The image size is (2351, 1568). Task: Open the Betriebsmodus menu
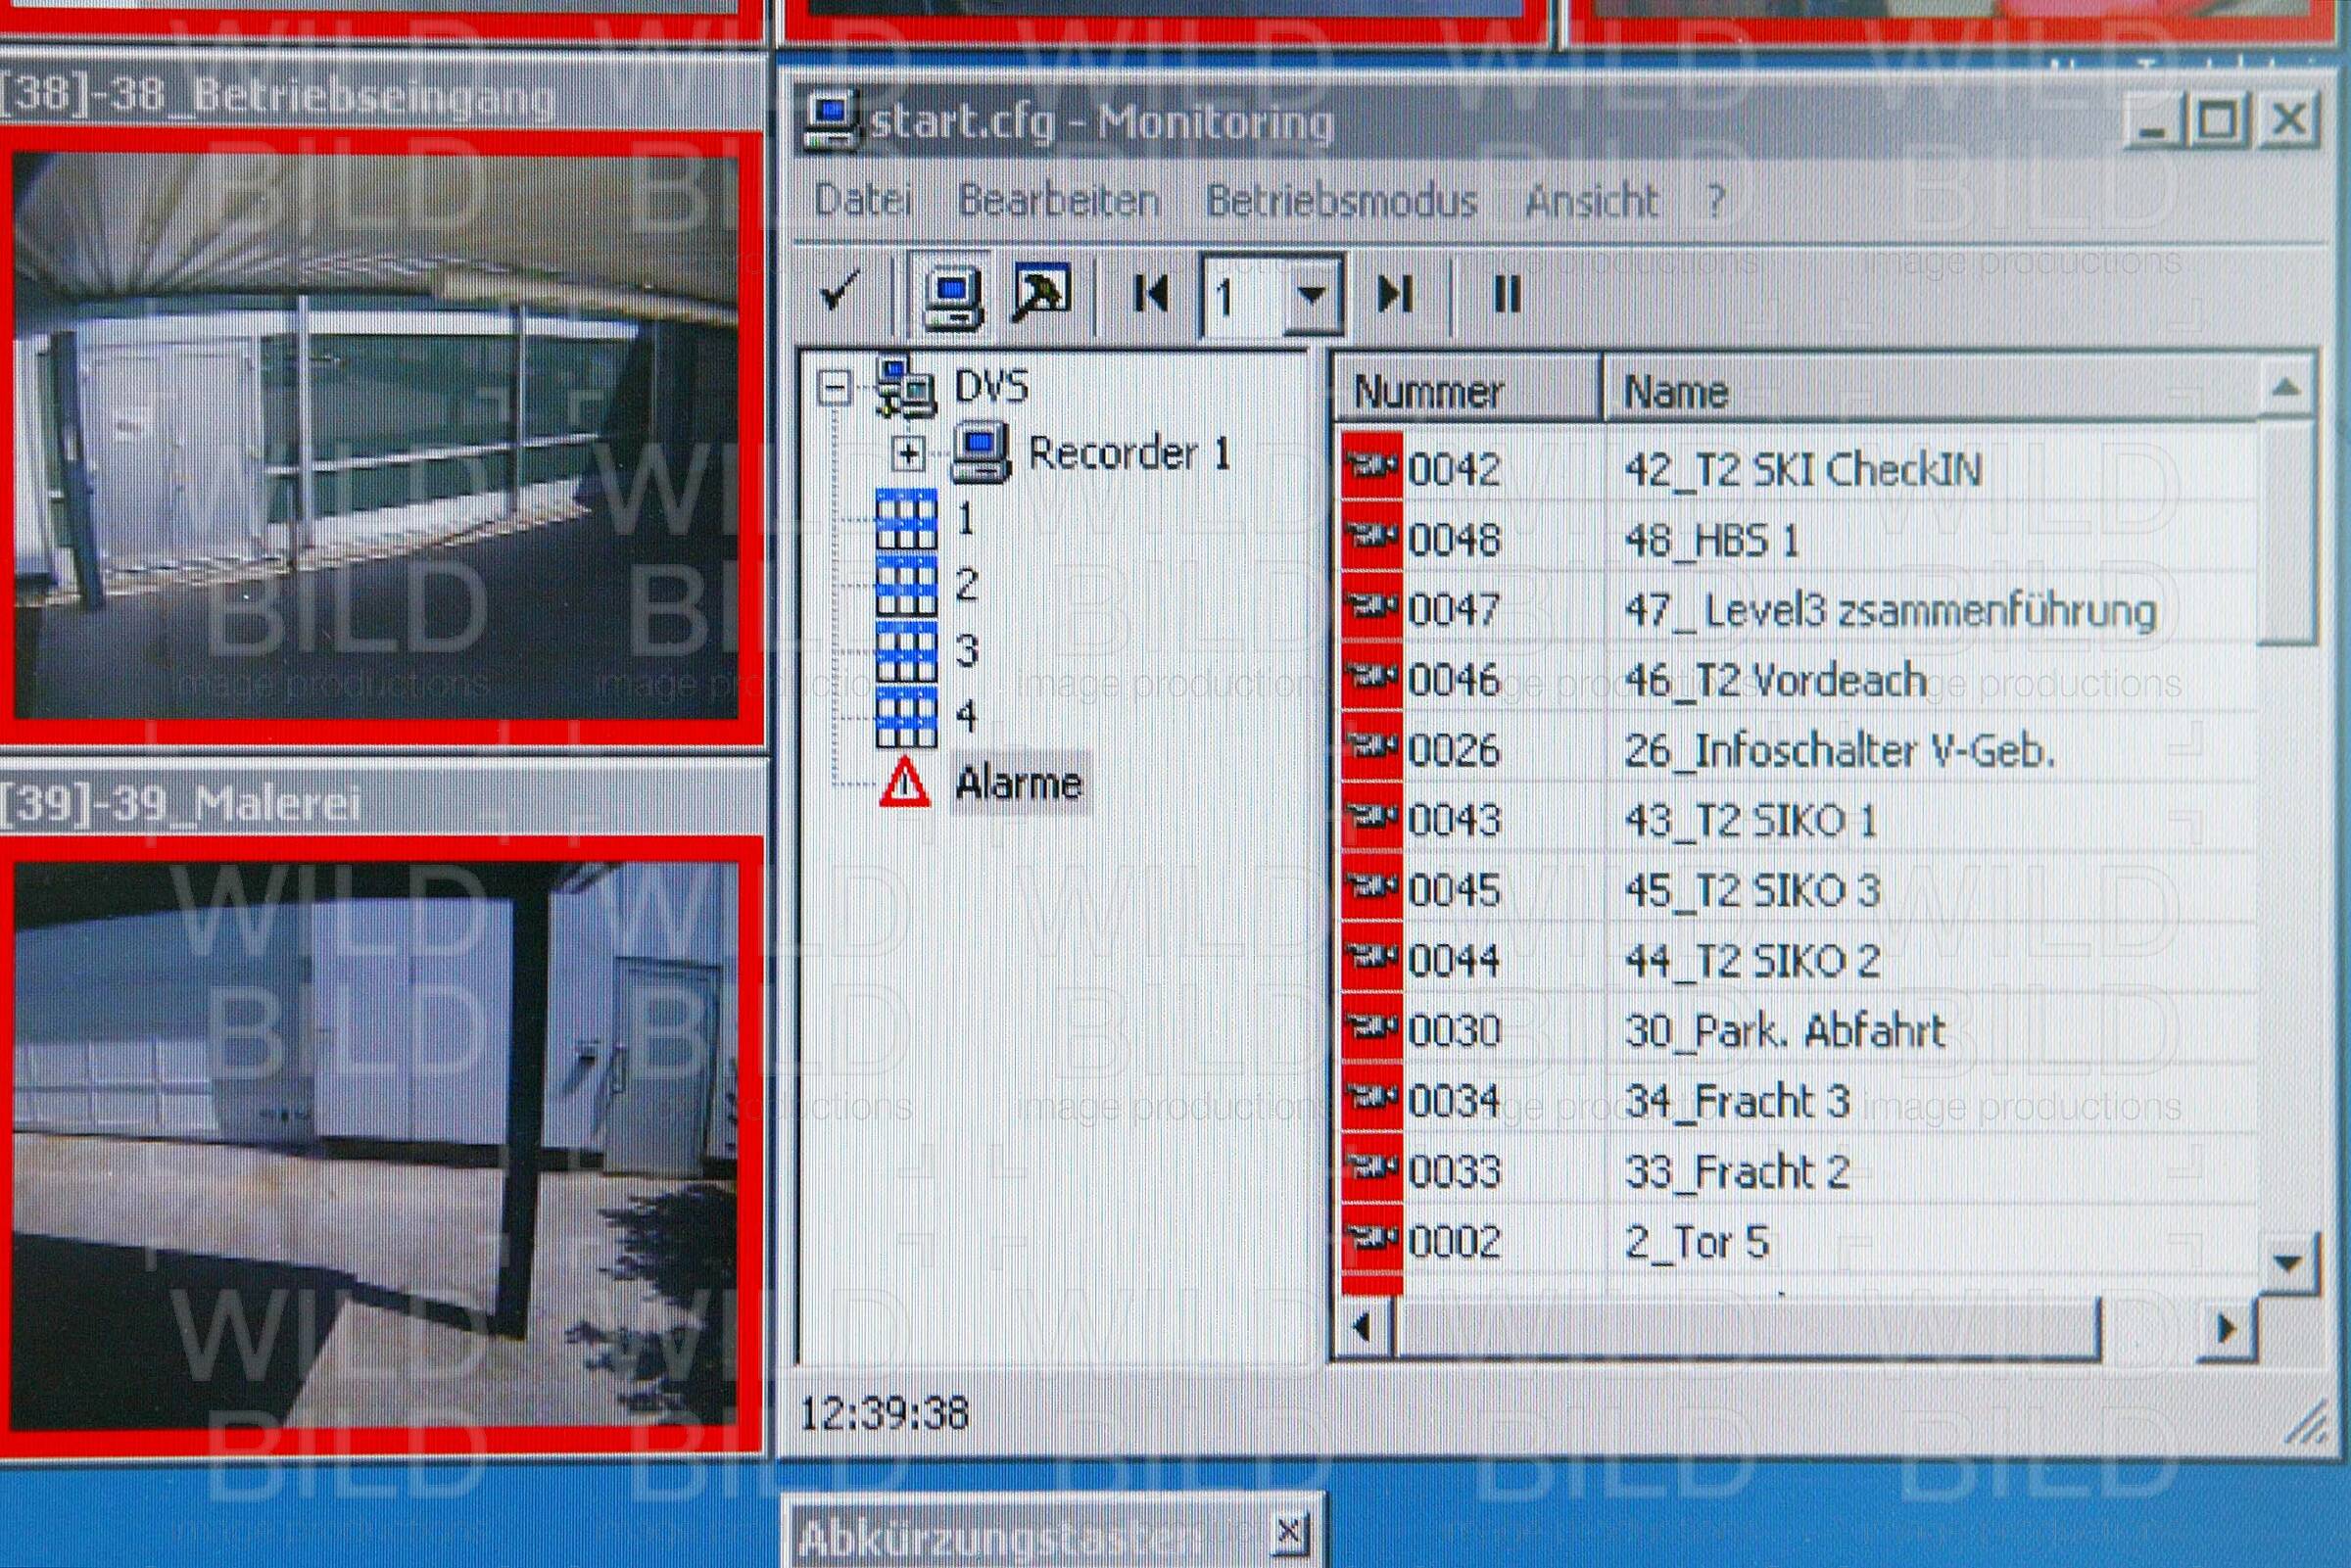point(1341,201)
